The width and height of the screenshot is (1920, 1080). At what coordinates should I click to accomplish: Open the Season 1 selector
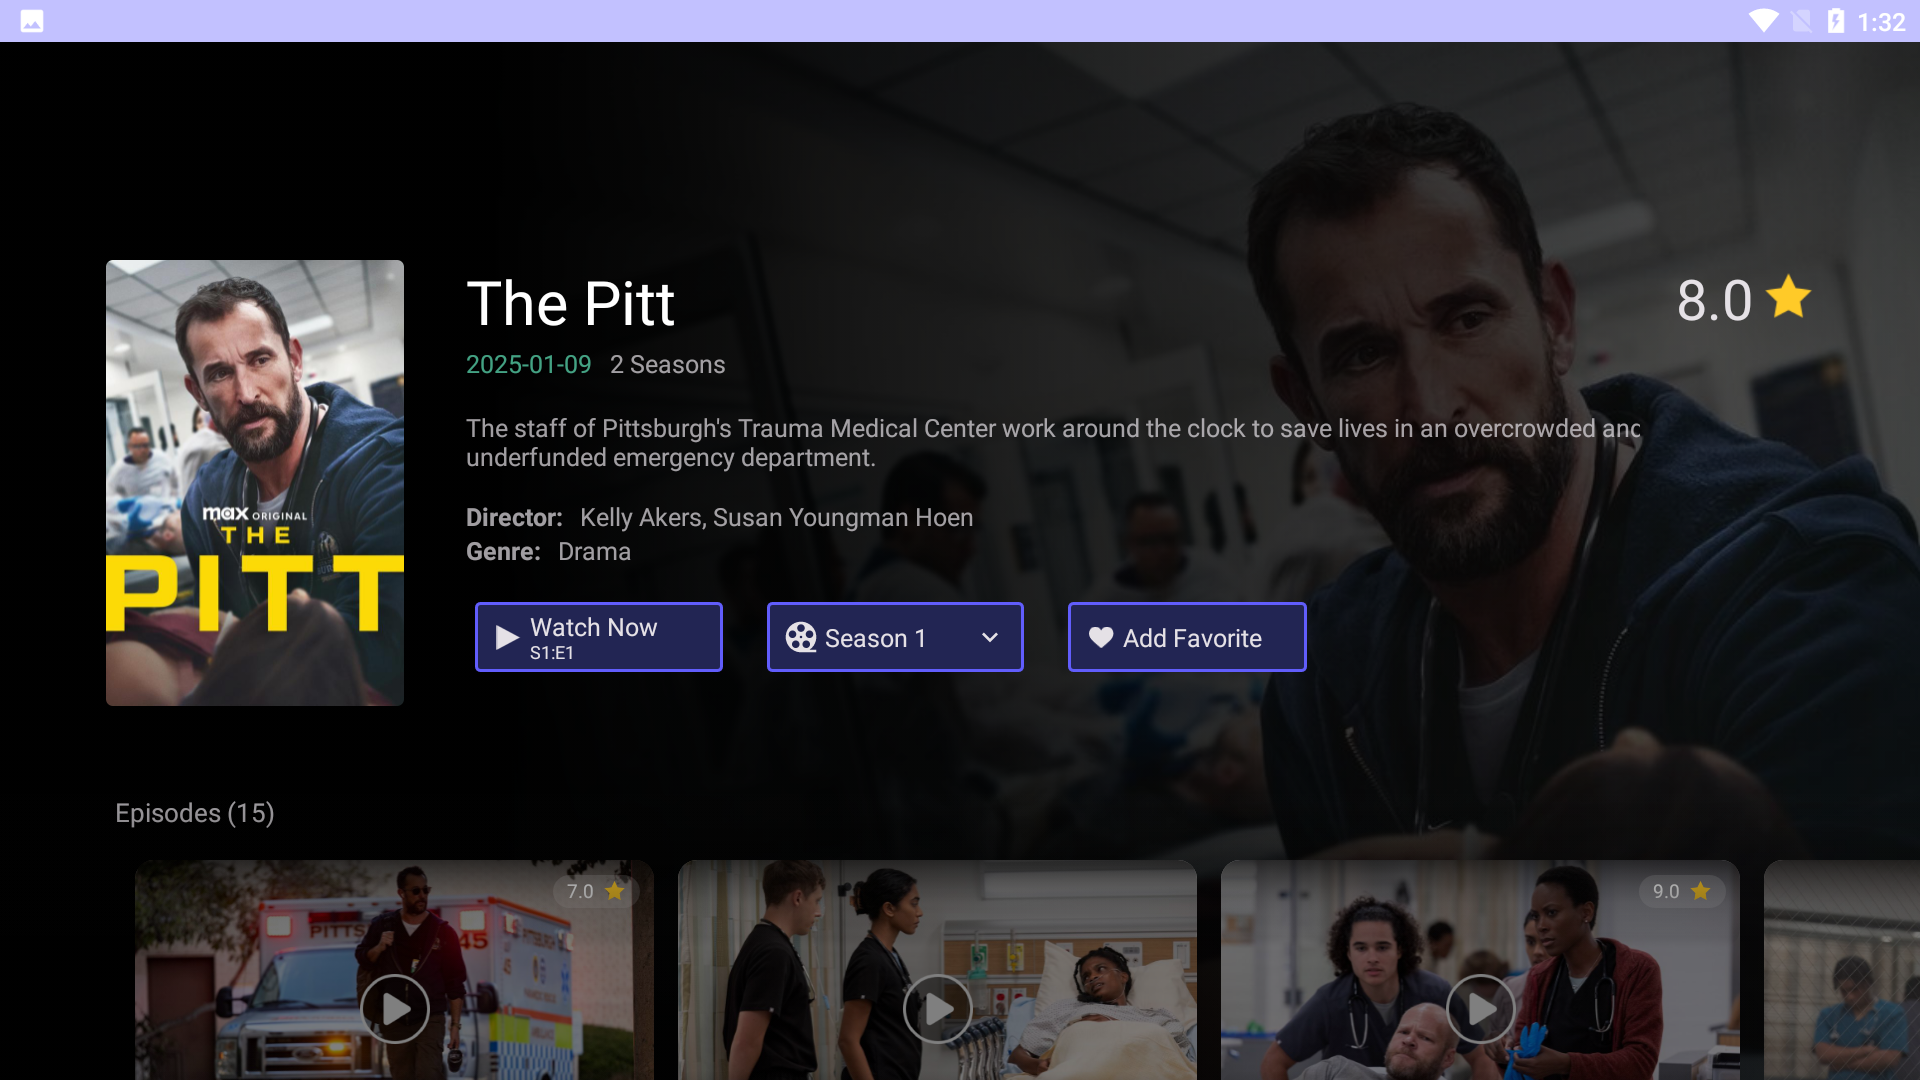point(895,637)
